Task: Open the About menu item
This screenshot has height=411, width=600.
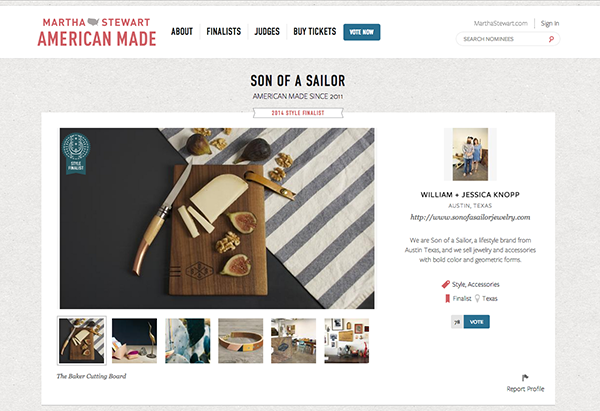Action: (182, 31)
